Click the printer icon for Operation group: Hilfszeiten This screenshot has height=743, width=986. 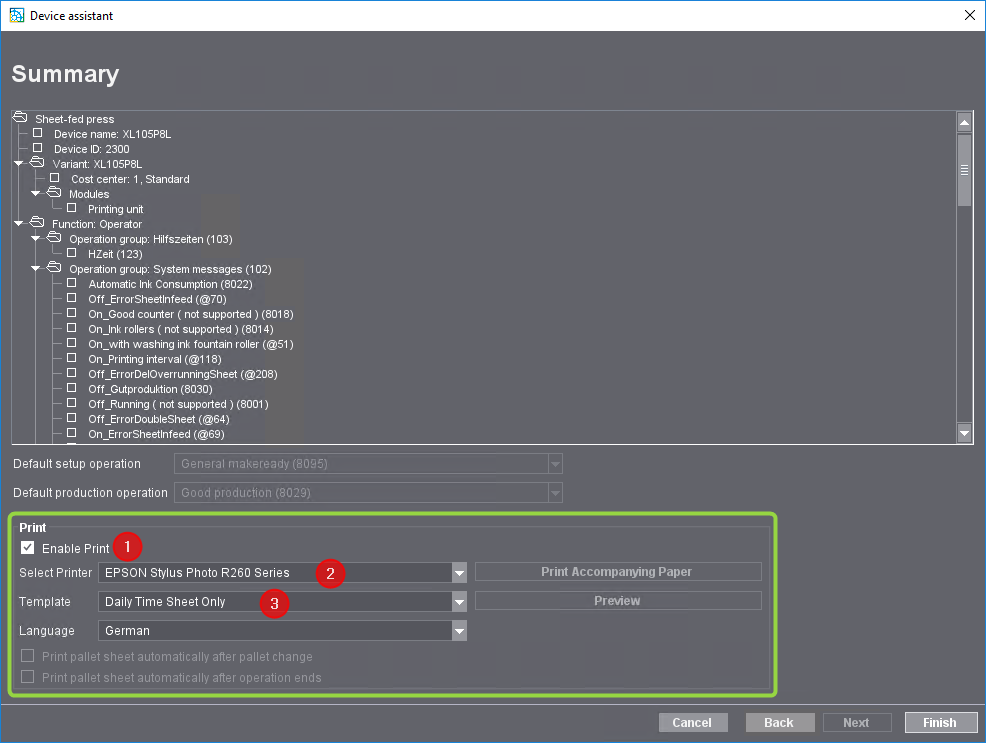pyautogui.click(x=52, y=239)
